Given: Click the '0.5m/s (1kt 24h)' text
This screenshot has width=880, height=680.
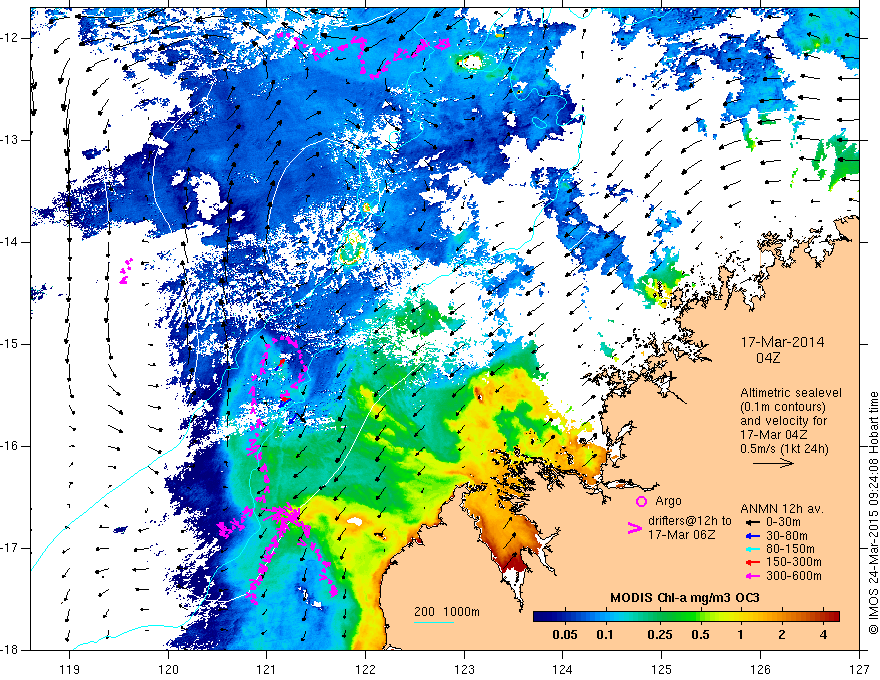Looking at the screenshot, I should (x=785, y=449).
